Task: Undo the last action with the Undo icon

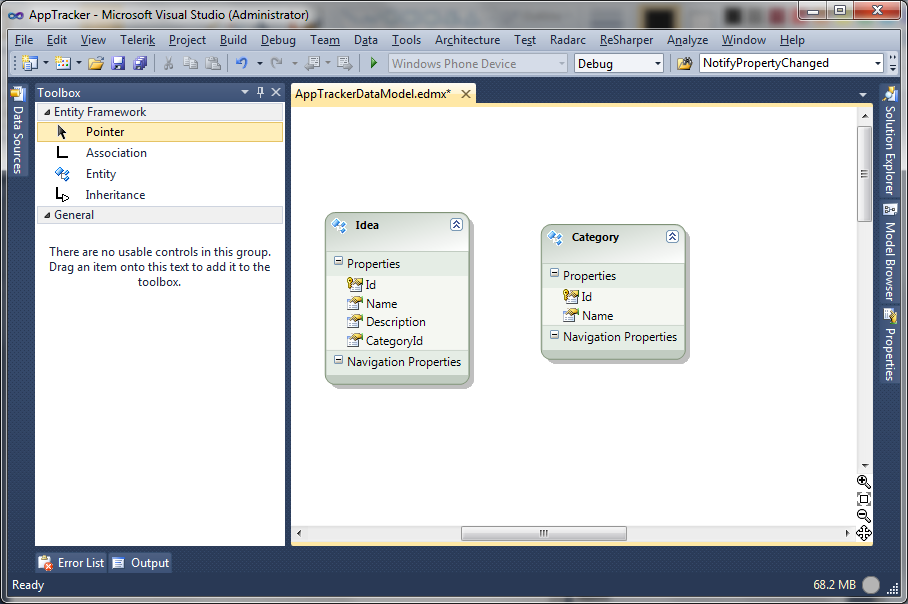Action: pyautogui.click(x=241, y=63)
